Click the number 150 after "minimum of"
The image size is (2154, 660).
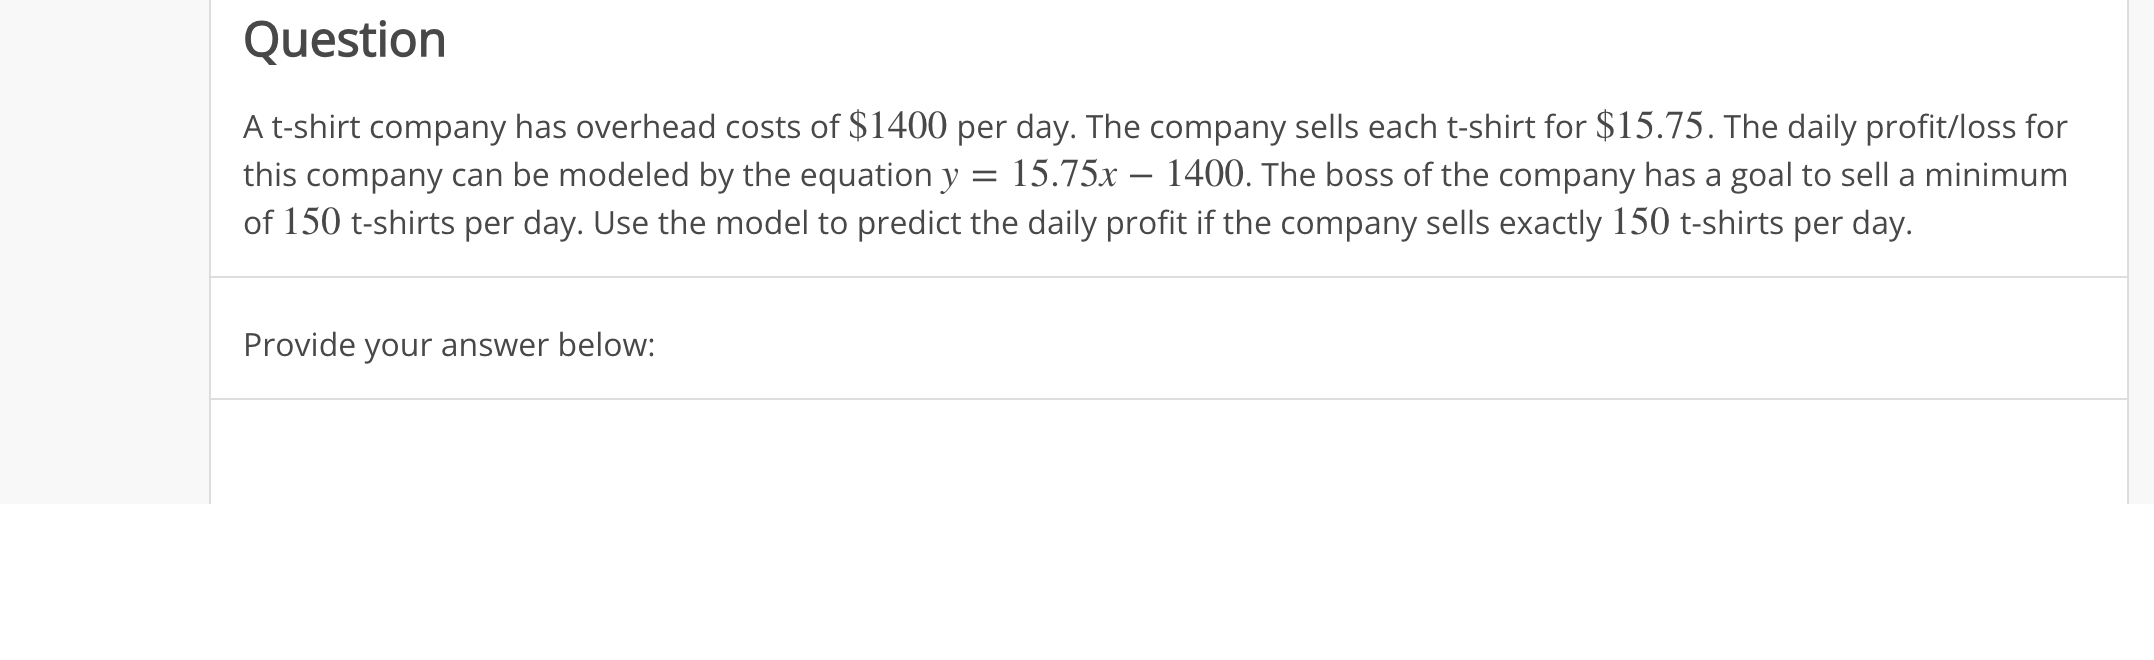click(x=312, y=222)
